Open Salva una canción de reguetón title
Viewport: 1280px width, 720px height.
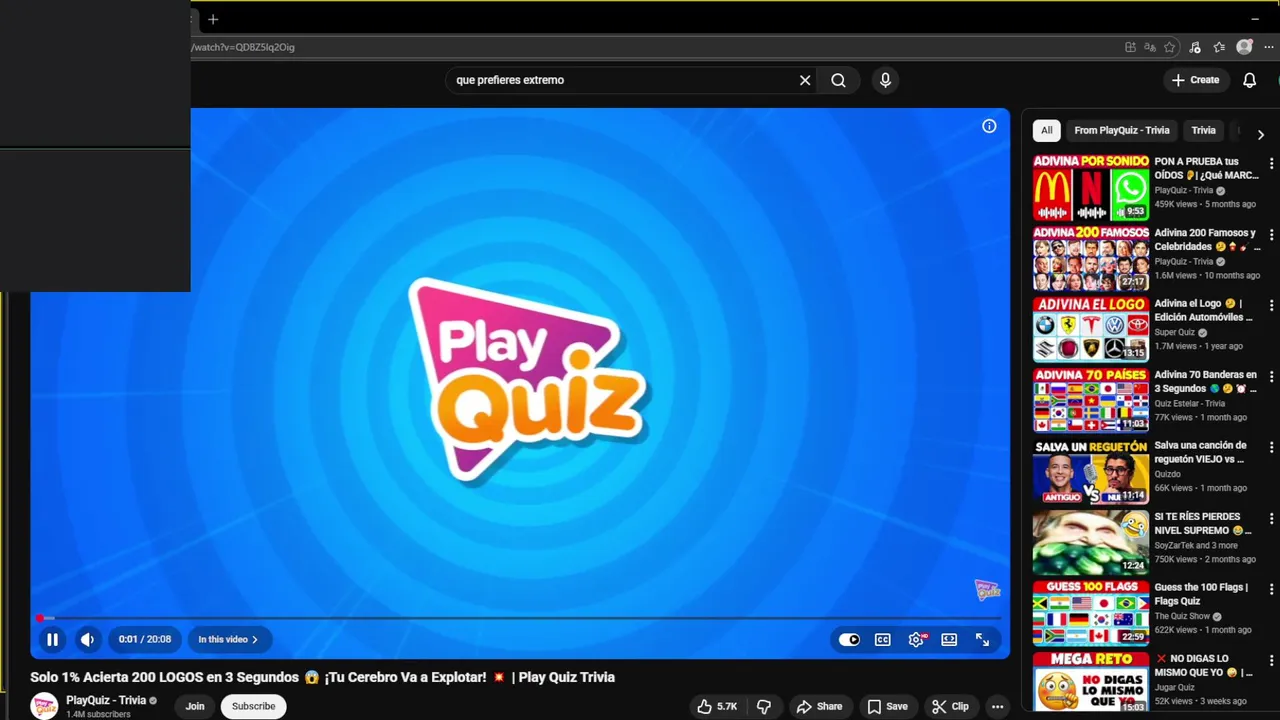(1200, 453)
